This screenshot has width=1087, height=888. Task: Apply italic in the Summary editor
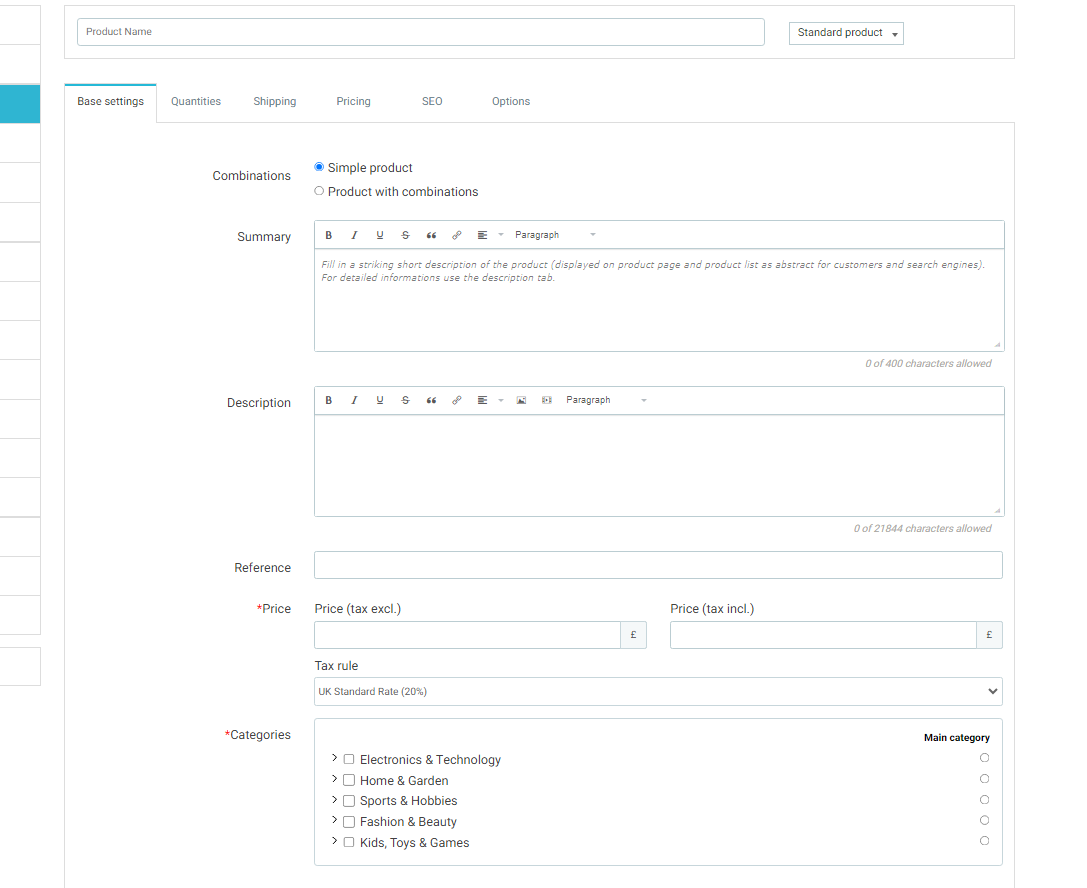click(x=354, y=235)
